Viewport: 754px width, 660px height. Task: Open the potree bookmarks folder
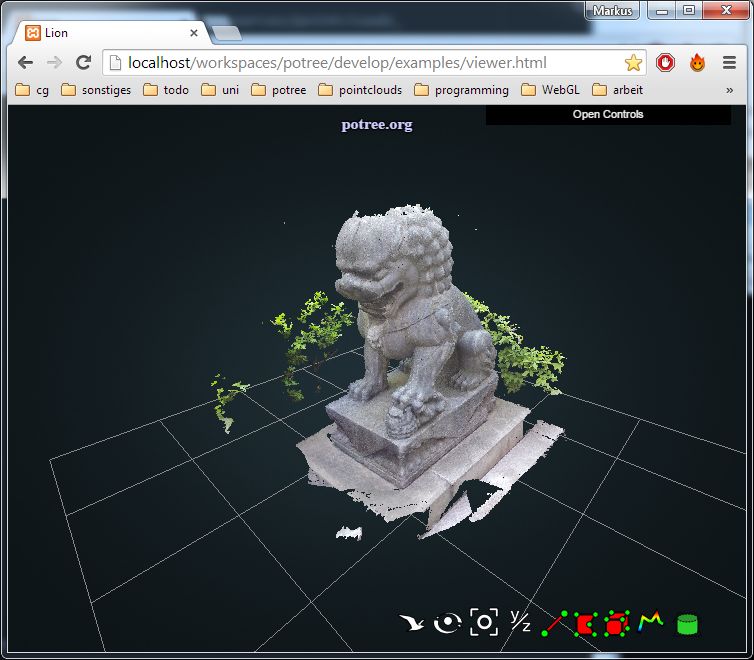click(279, 90)
